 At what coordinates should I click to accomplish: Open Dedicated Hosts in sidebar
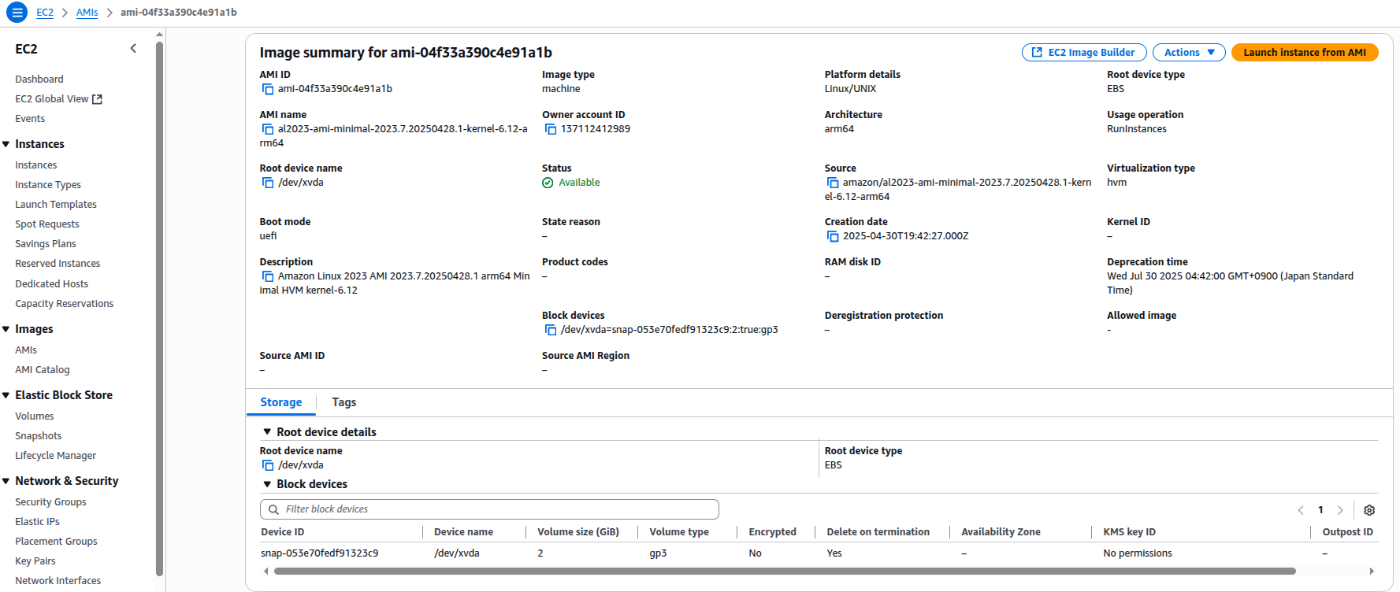point(51,284)
